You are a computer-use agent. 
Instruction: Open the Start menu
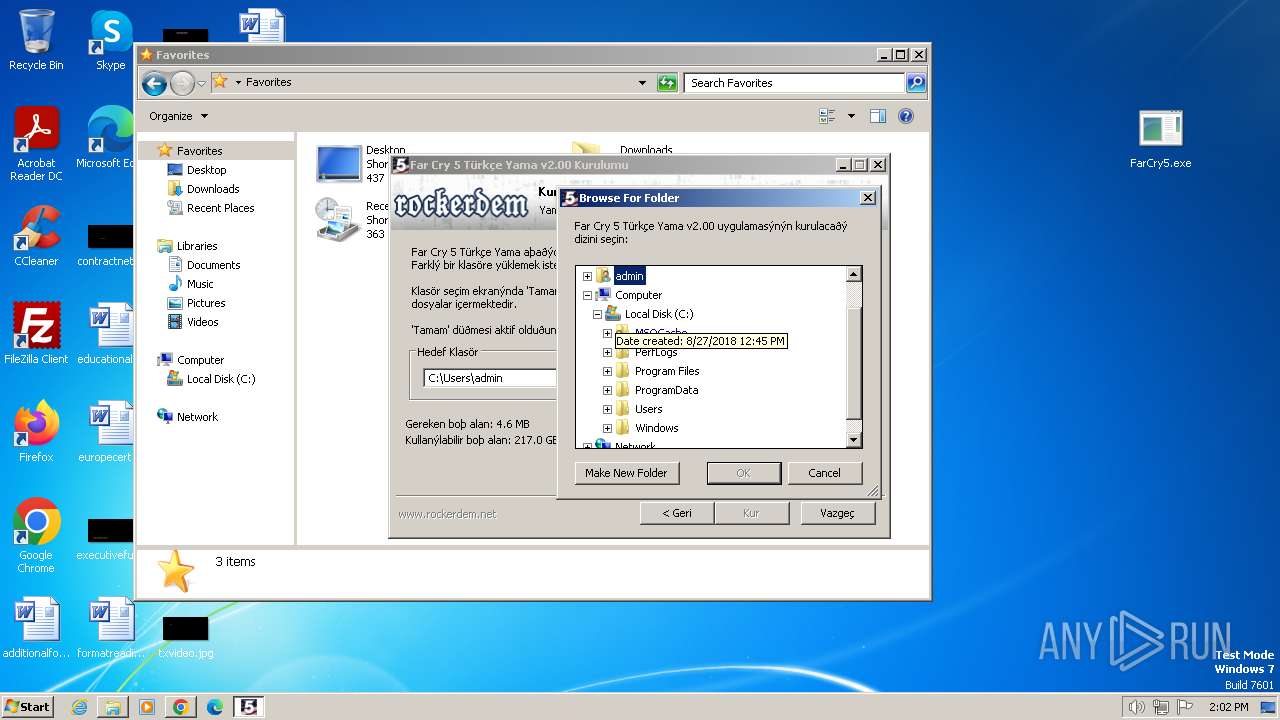[x=28, y=706]
